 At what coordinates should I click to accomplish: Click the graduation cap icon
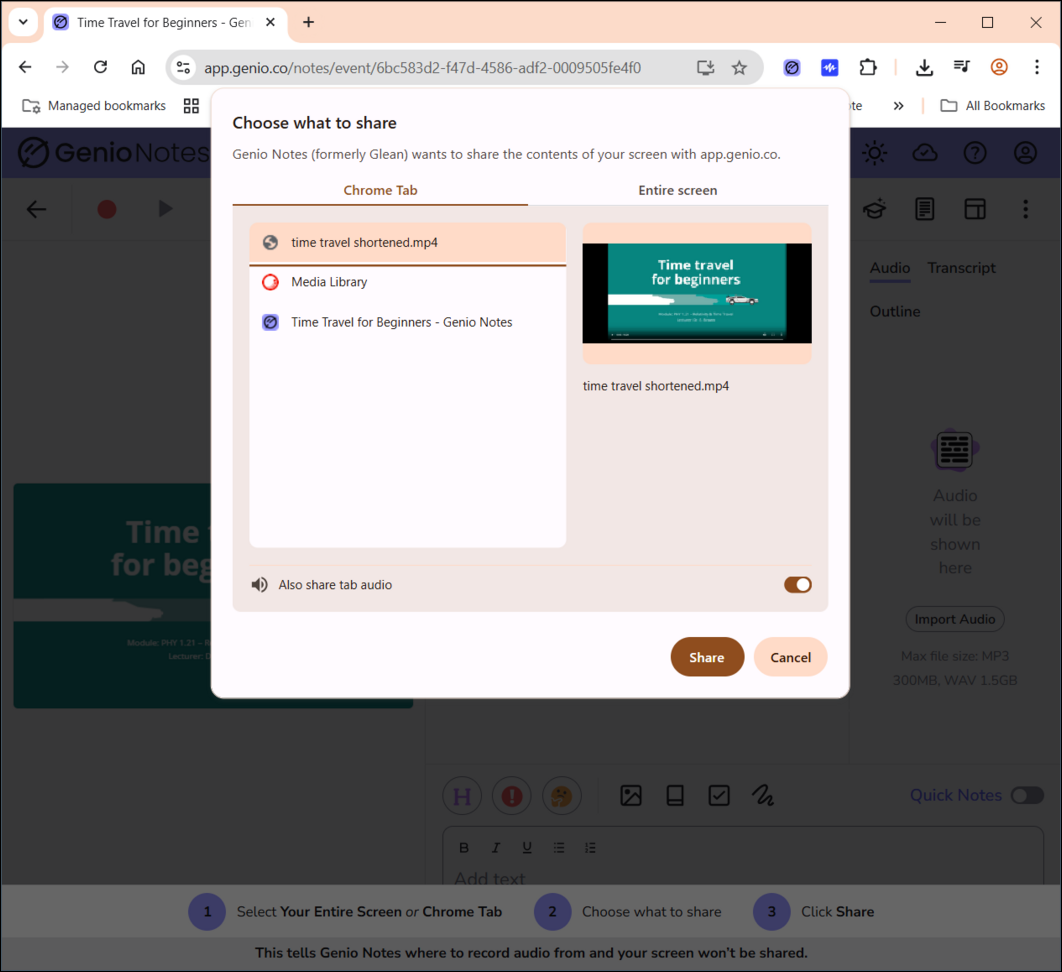875,209
